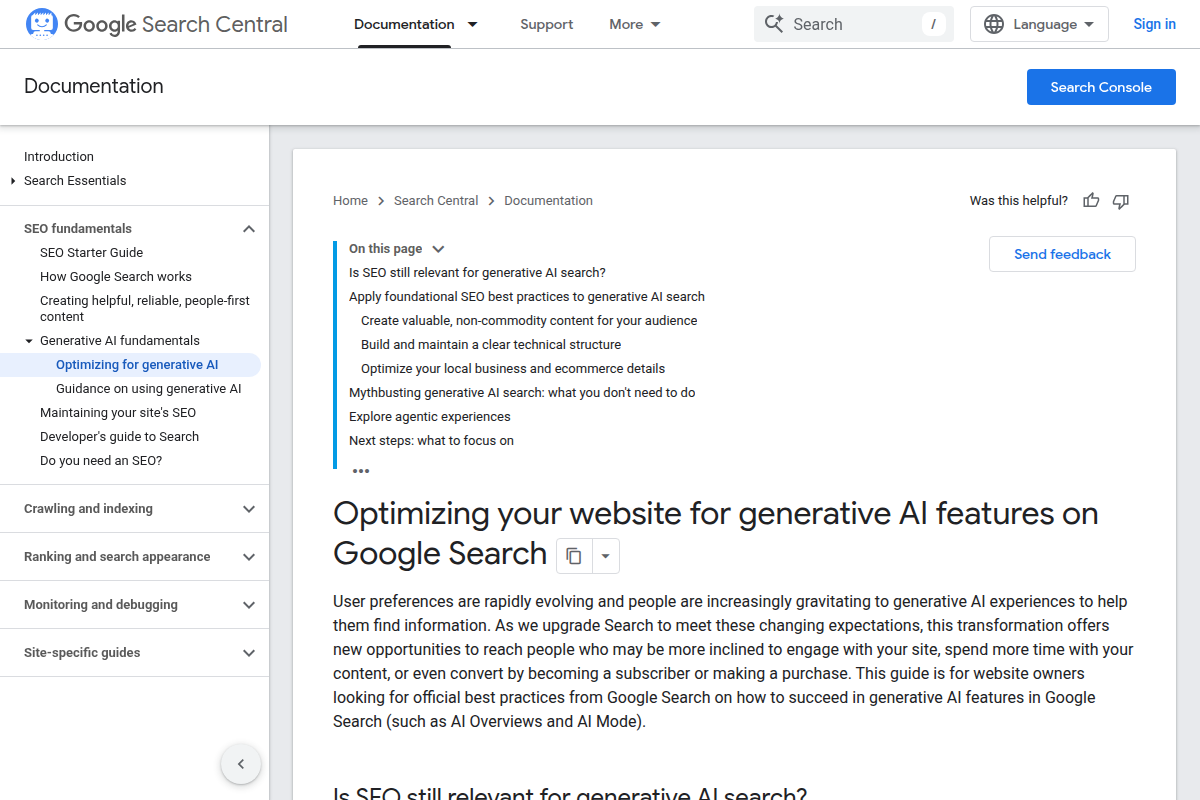Go to Documentation breadcrumb
The height and width of the screenshot is (800, 1200).
point(548,201)
